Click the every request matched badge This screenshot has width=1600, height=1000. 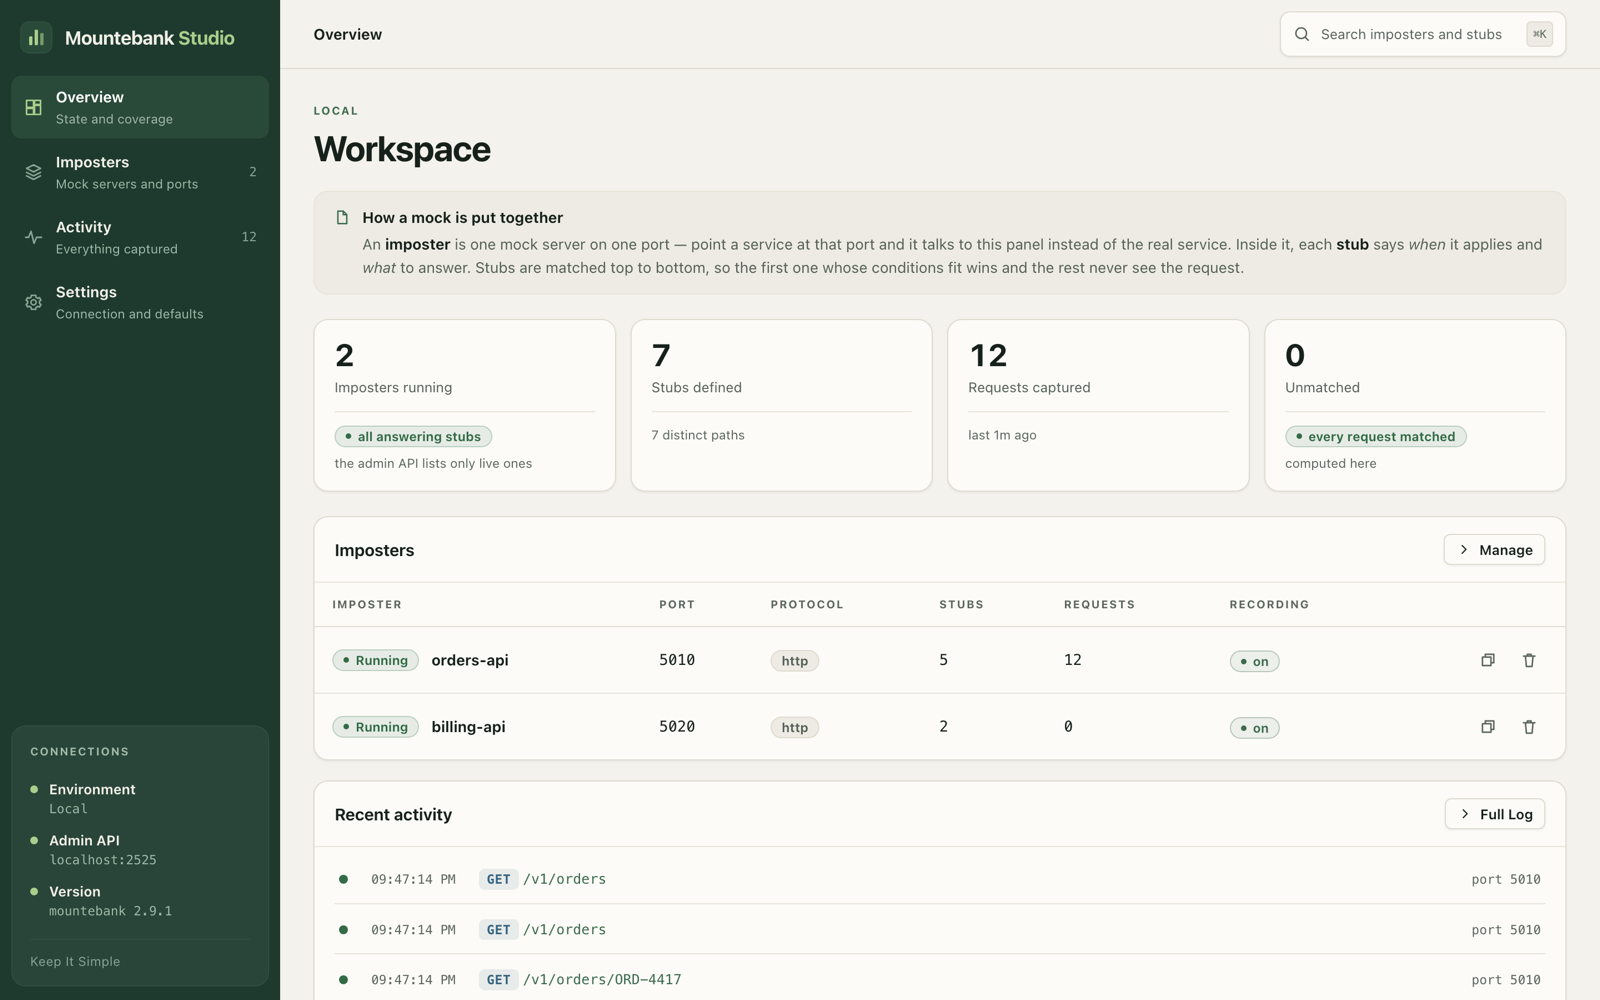[1376, 436]
